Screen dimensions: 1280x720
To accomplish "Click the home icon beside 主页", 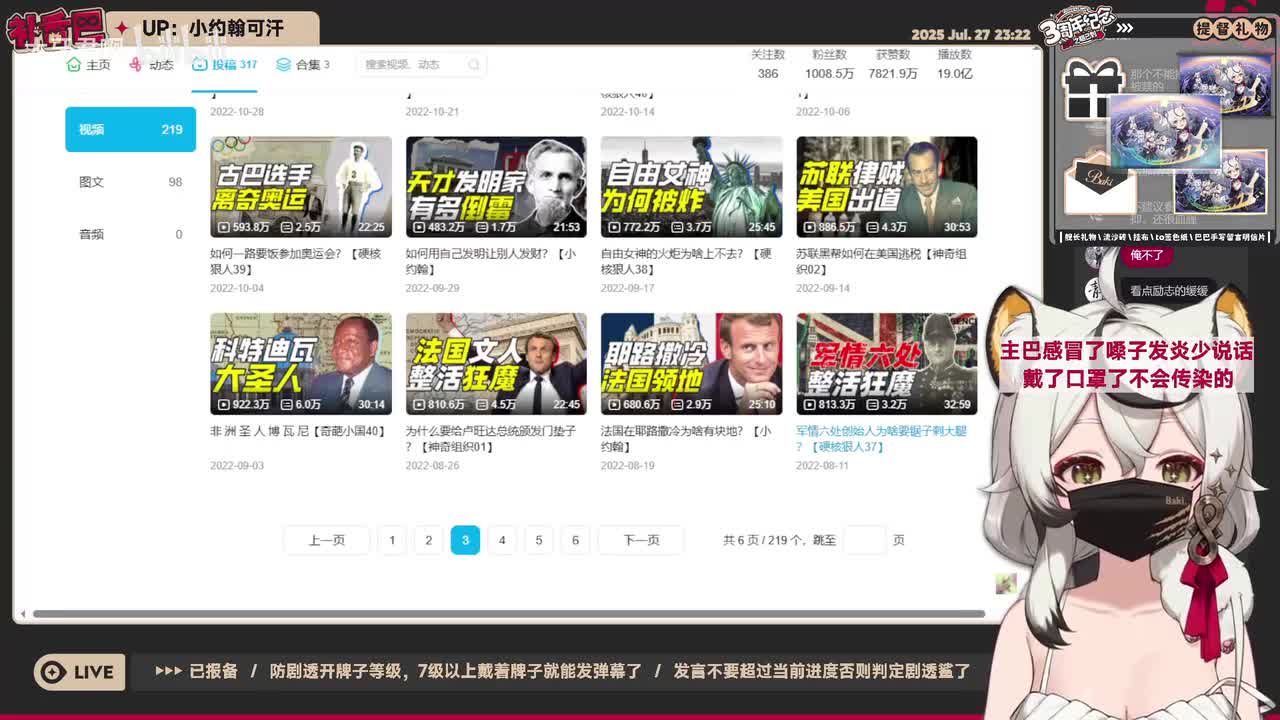I will pyautogui.click(x=73, y=64).
